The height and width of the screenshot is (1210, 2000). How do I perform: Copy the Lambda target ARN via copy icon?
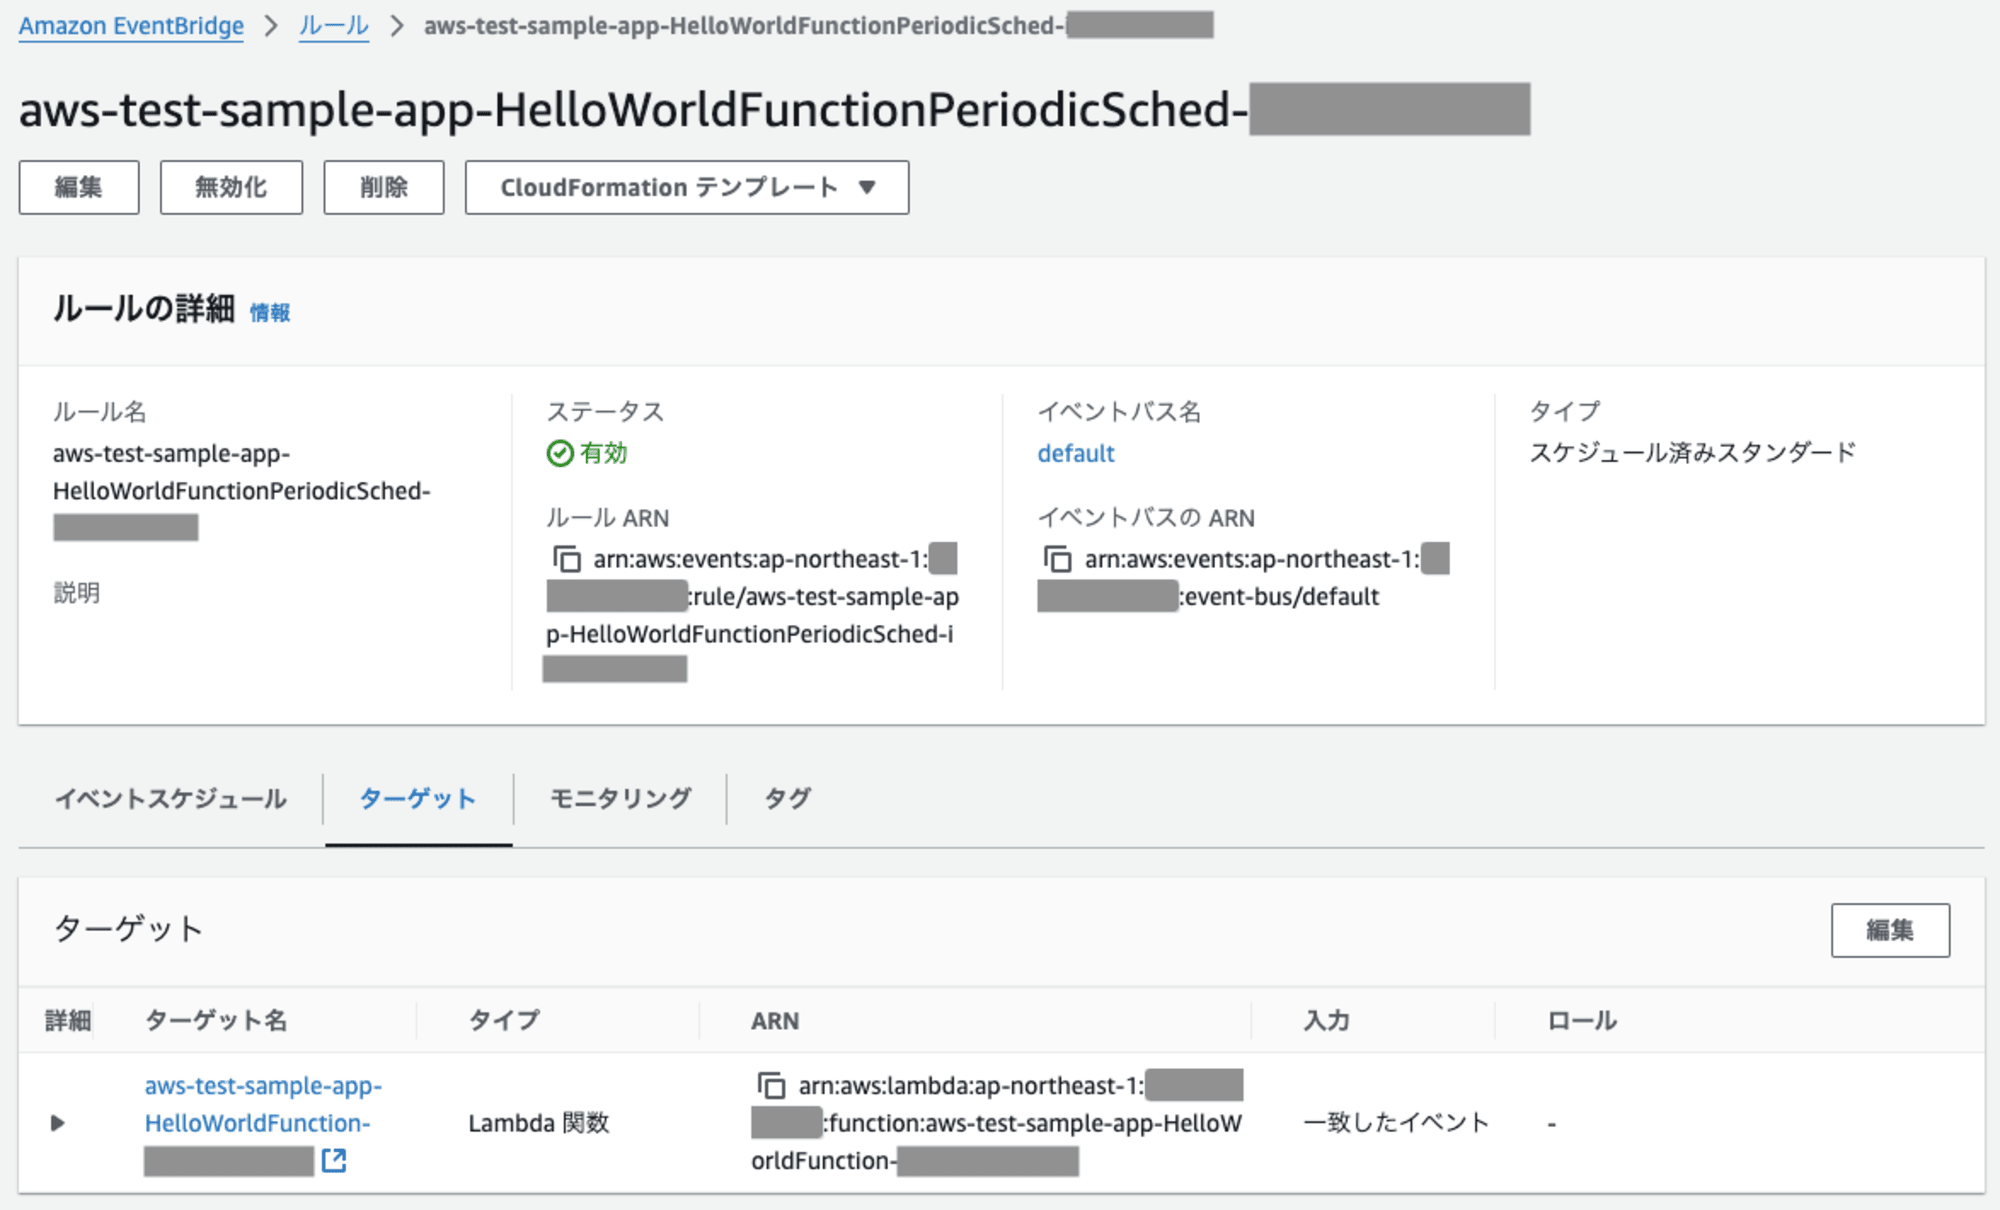pyautogui.click(x=771, y=1085)
